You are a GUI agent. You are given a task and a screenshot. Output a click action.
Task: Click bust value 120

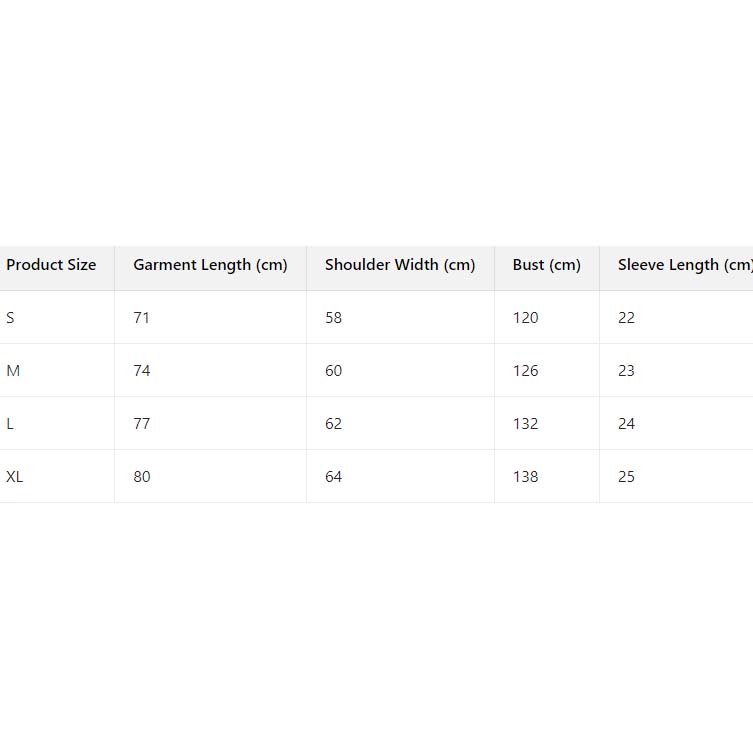coord(525,318)
